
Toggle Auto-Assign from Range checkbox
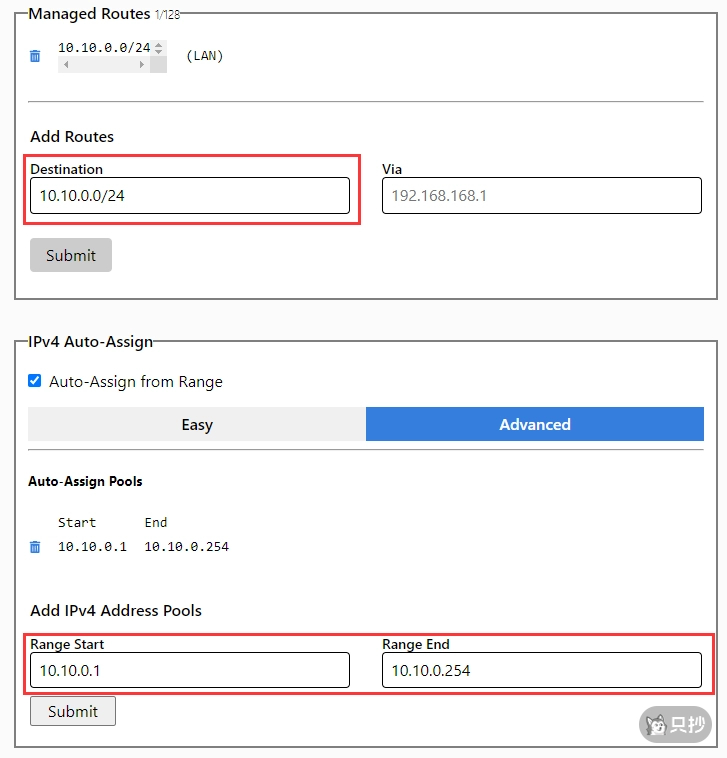[x=35, y=381]
